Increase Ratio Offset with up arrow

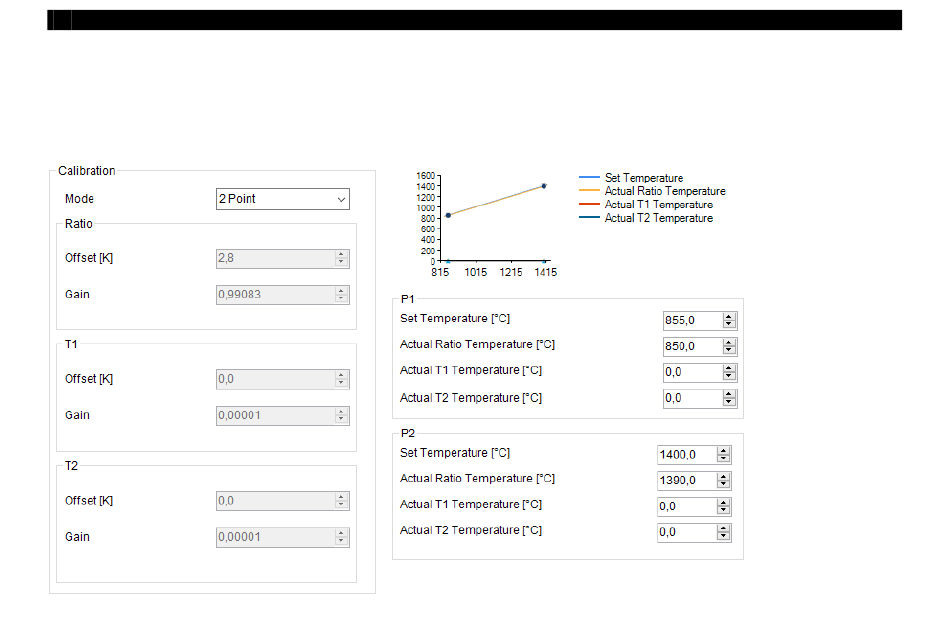tap(341, 254)
